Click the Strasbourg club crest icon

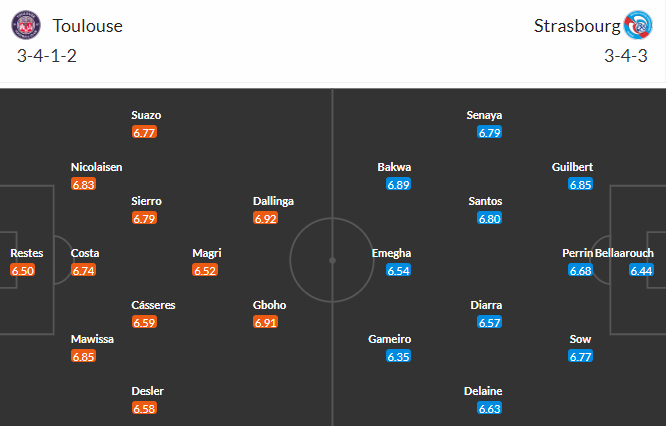pyautogui.click(x=636, y=26)
